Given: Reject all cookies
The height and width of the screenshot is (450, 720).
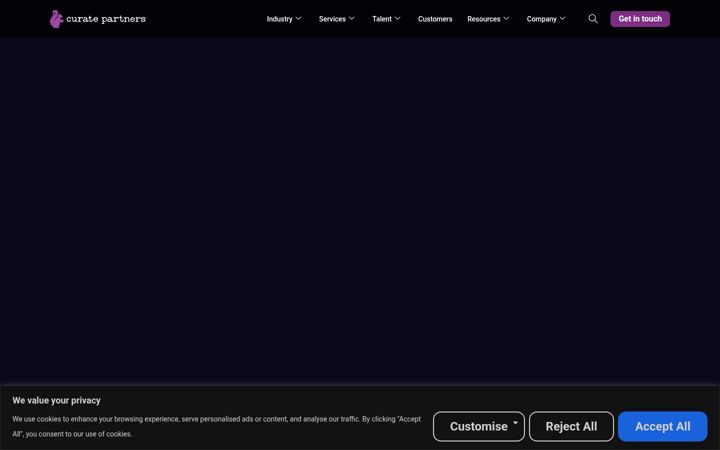Looking at the screenshot, I should click(571, 426).
